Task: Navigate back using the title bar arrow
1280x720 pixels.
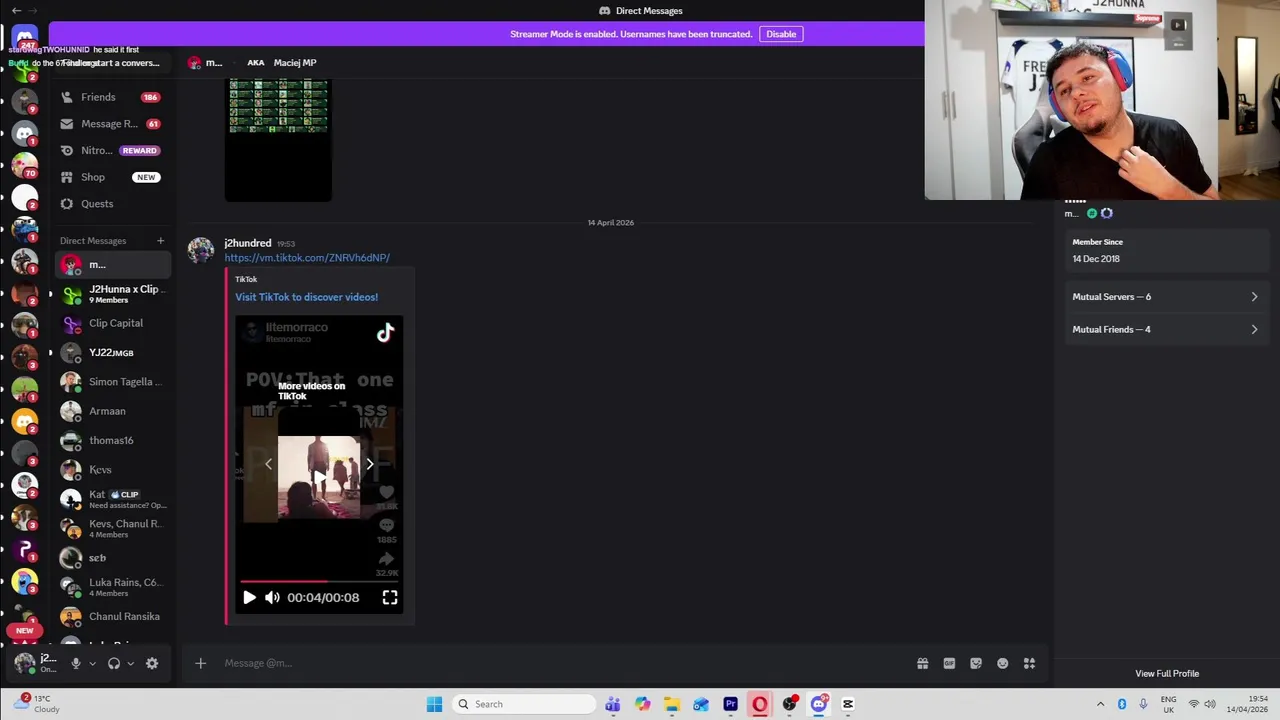Action: click(x=16, y=10)
